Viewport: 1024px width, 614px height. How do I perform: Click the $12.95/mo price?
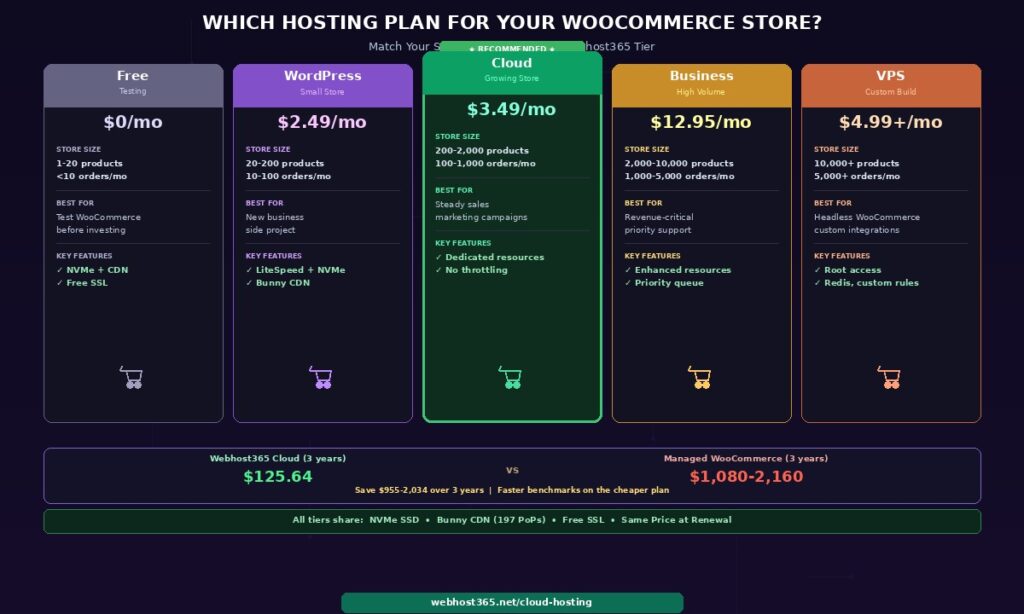click(701, 122)
